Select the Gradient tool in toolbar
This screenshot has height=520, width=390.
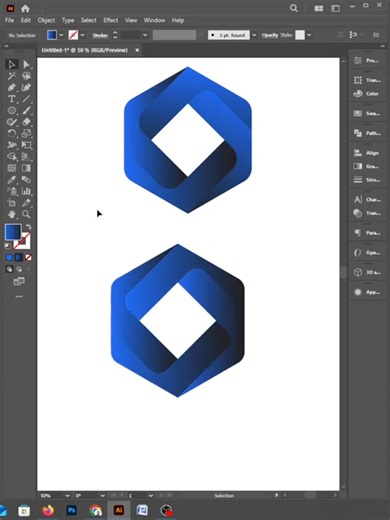(26, 168)
